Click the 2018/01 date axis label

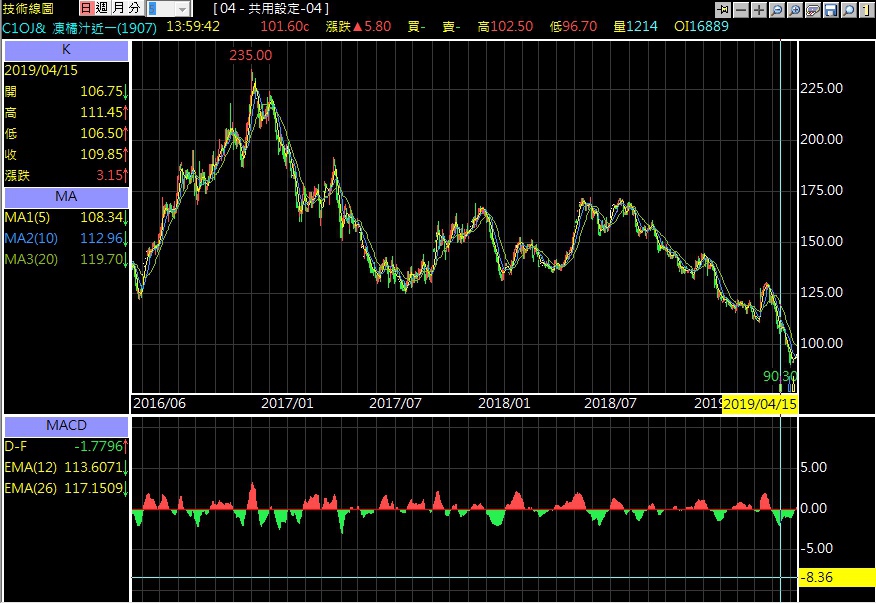[x=504, y=403]
